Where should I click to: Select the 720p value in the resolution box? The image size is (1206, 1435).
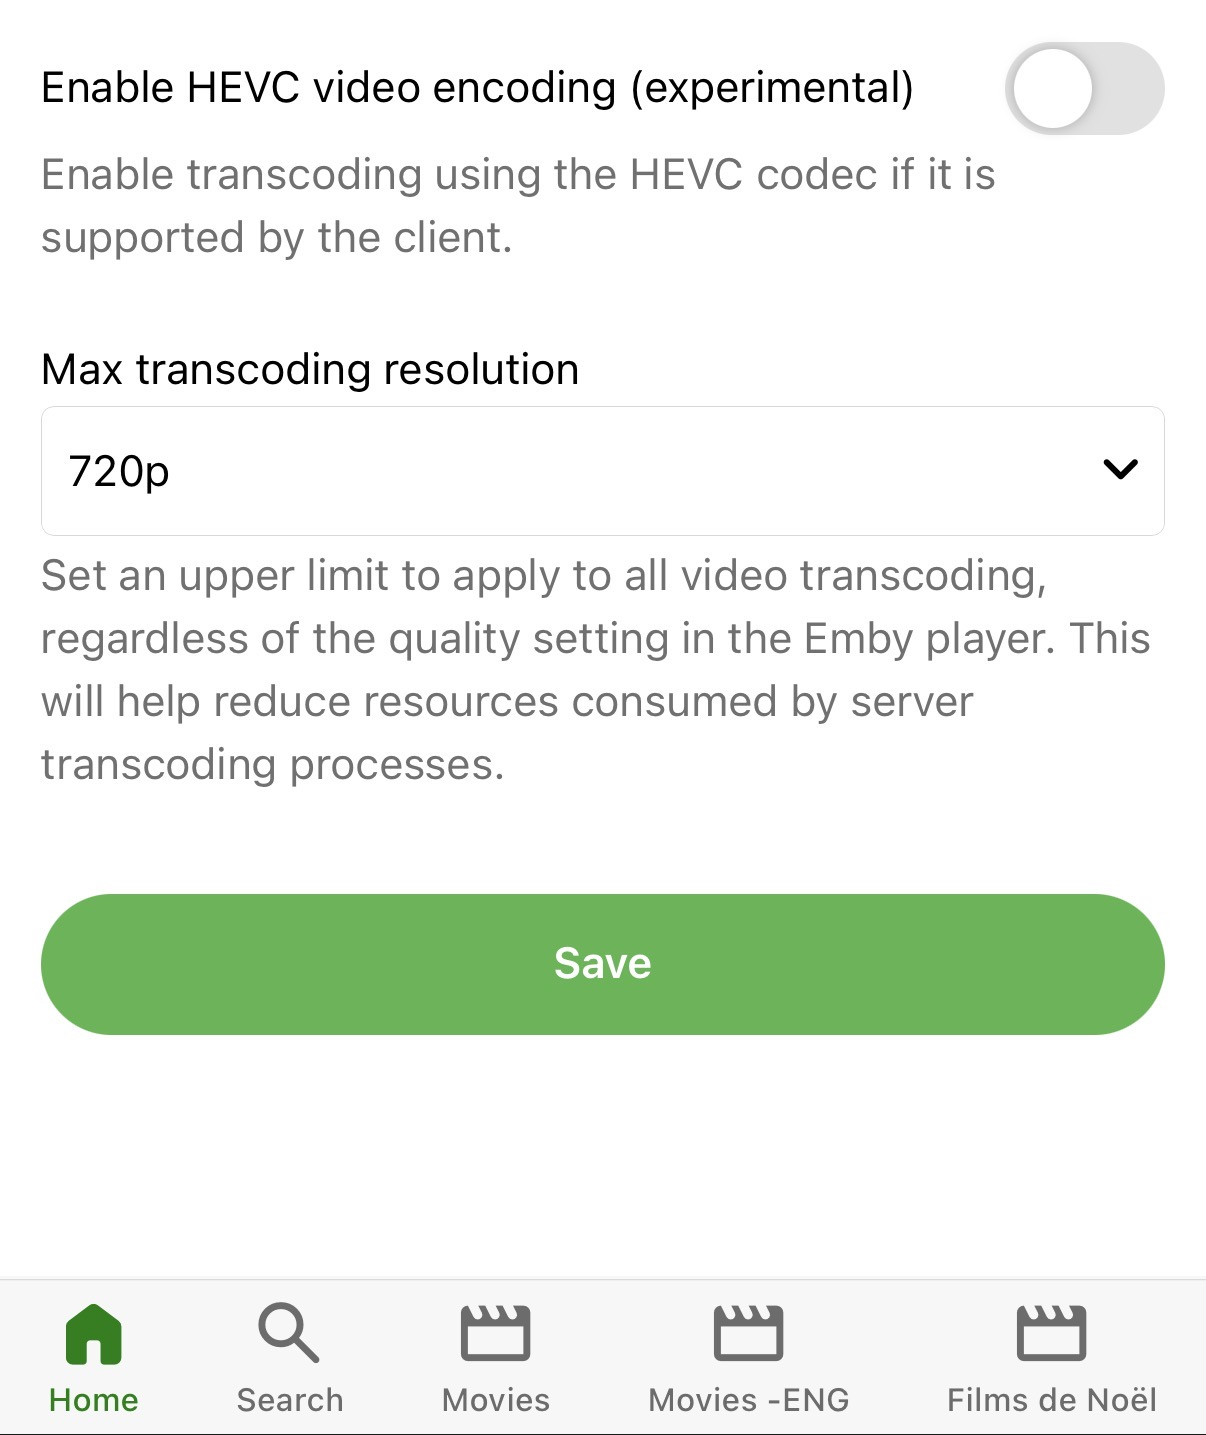point(119,472)
